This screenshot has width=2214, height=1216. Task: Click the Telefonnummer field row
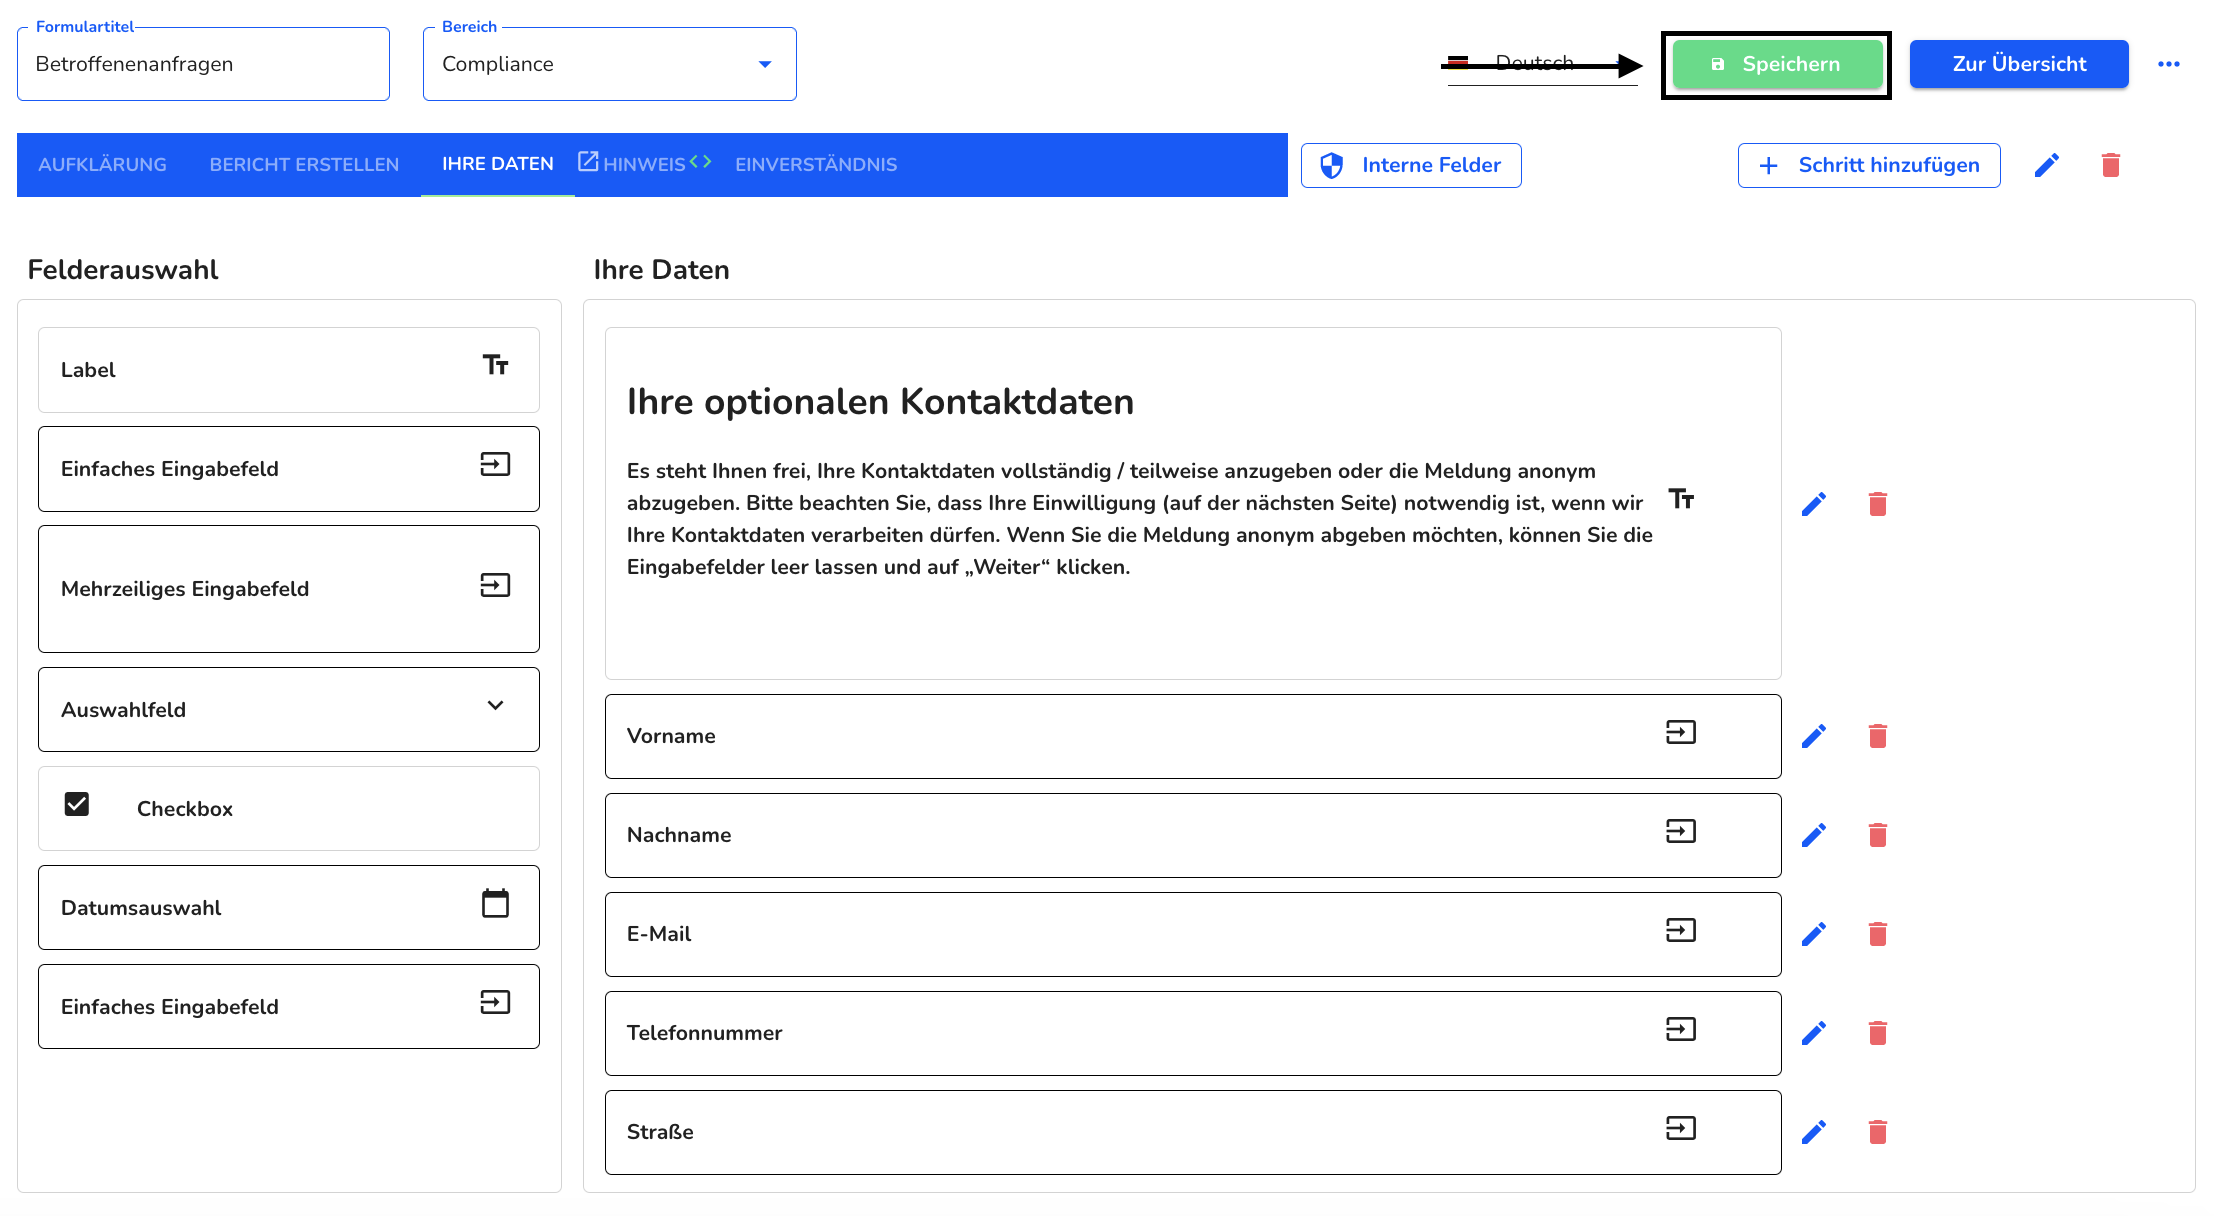(1193, 1033)
